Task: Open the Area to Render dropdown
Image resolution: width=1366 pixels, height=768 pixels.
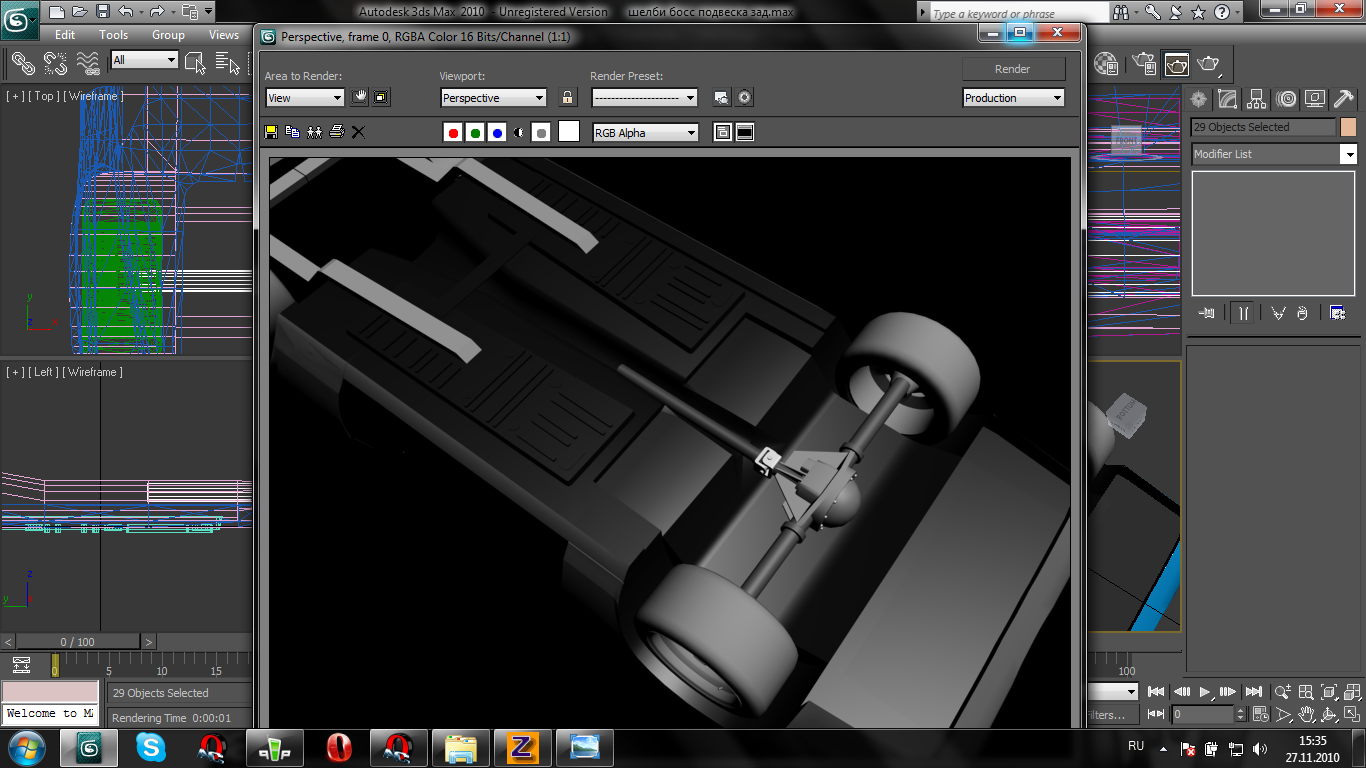Action: (x=305, y=98)
